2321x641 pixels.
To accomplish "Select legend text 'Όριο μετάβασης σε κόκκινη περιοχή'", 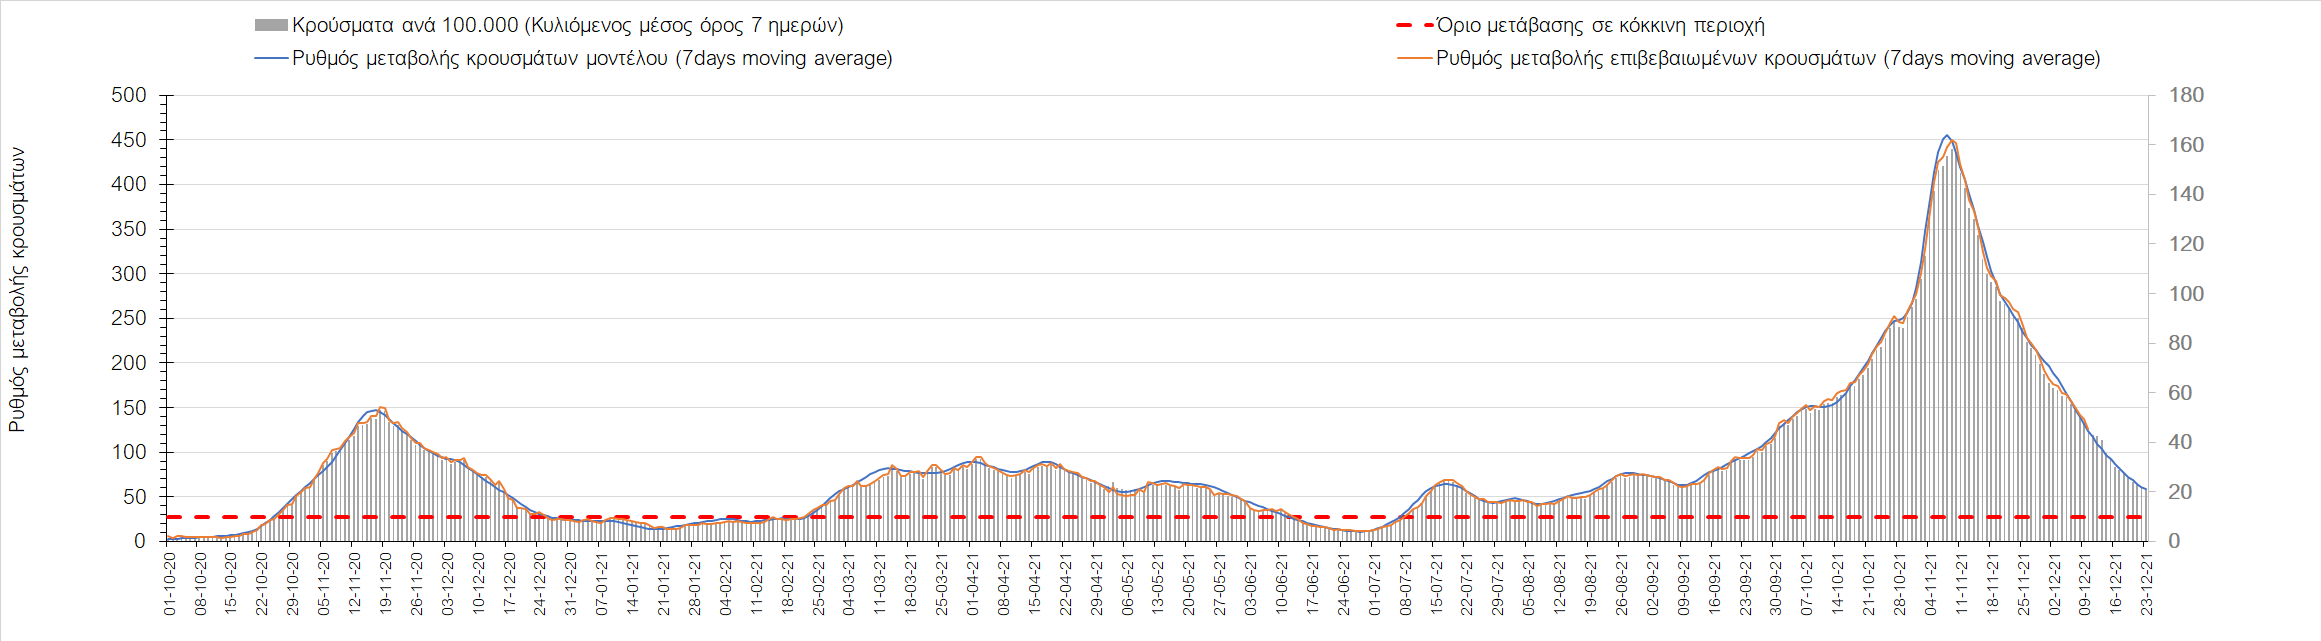I will point(1600,26).
